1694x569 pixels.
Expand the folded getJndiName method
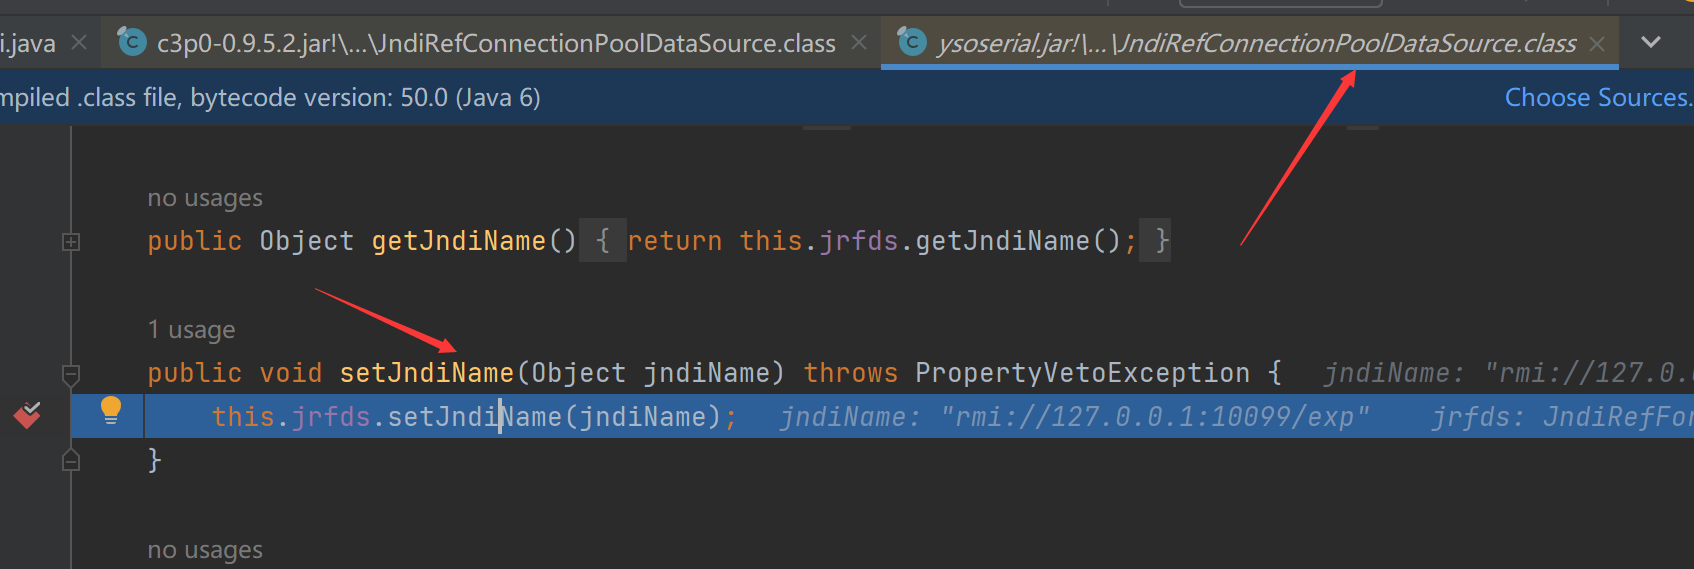(x=71, y=242)
